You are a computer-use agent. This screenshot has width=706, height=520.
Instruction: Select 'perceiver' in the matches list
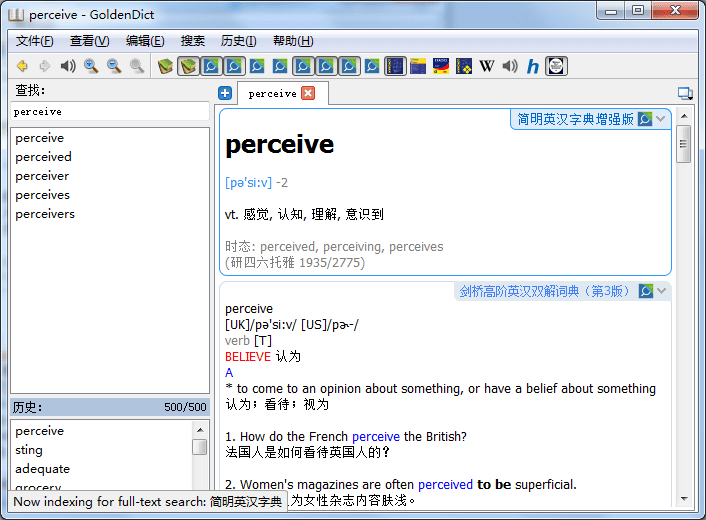tap(42, 176)
